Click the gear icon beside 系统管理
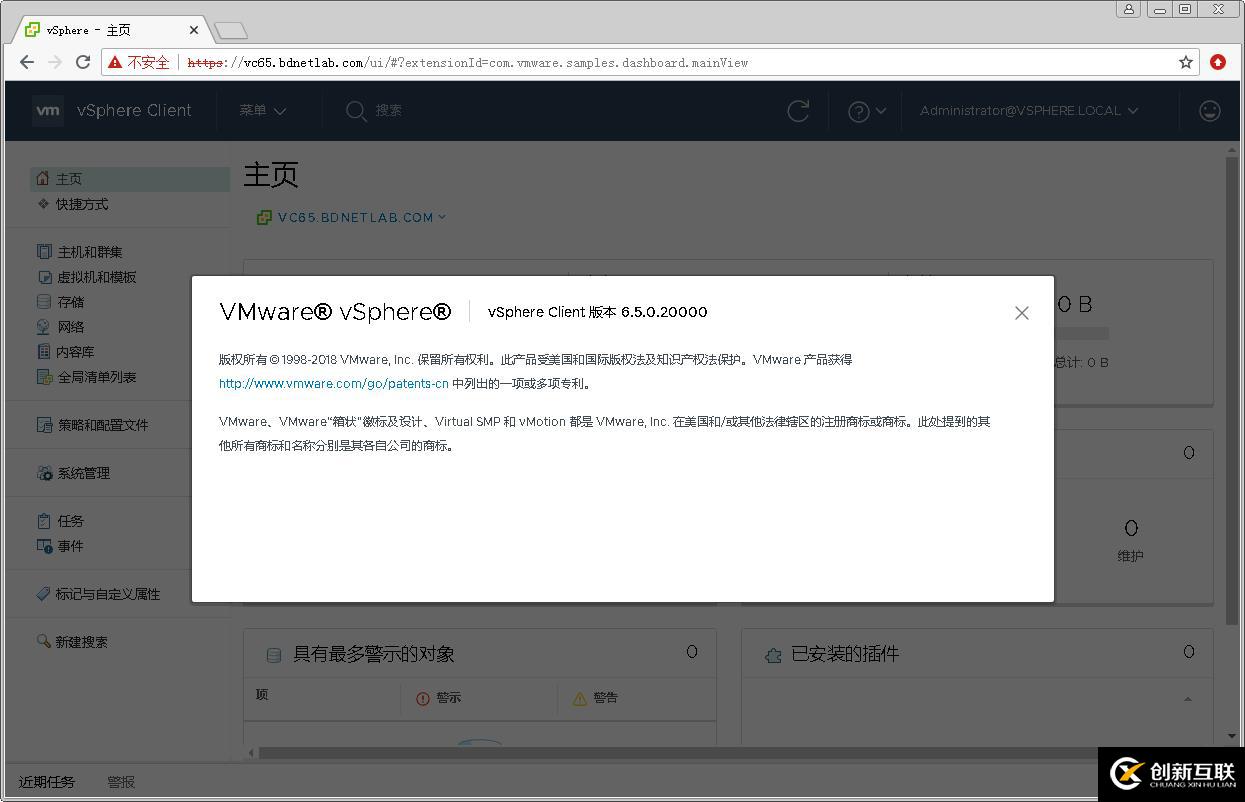The image size is (1245, 802). (x=44, y=473)
